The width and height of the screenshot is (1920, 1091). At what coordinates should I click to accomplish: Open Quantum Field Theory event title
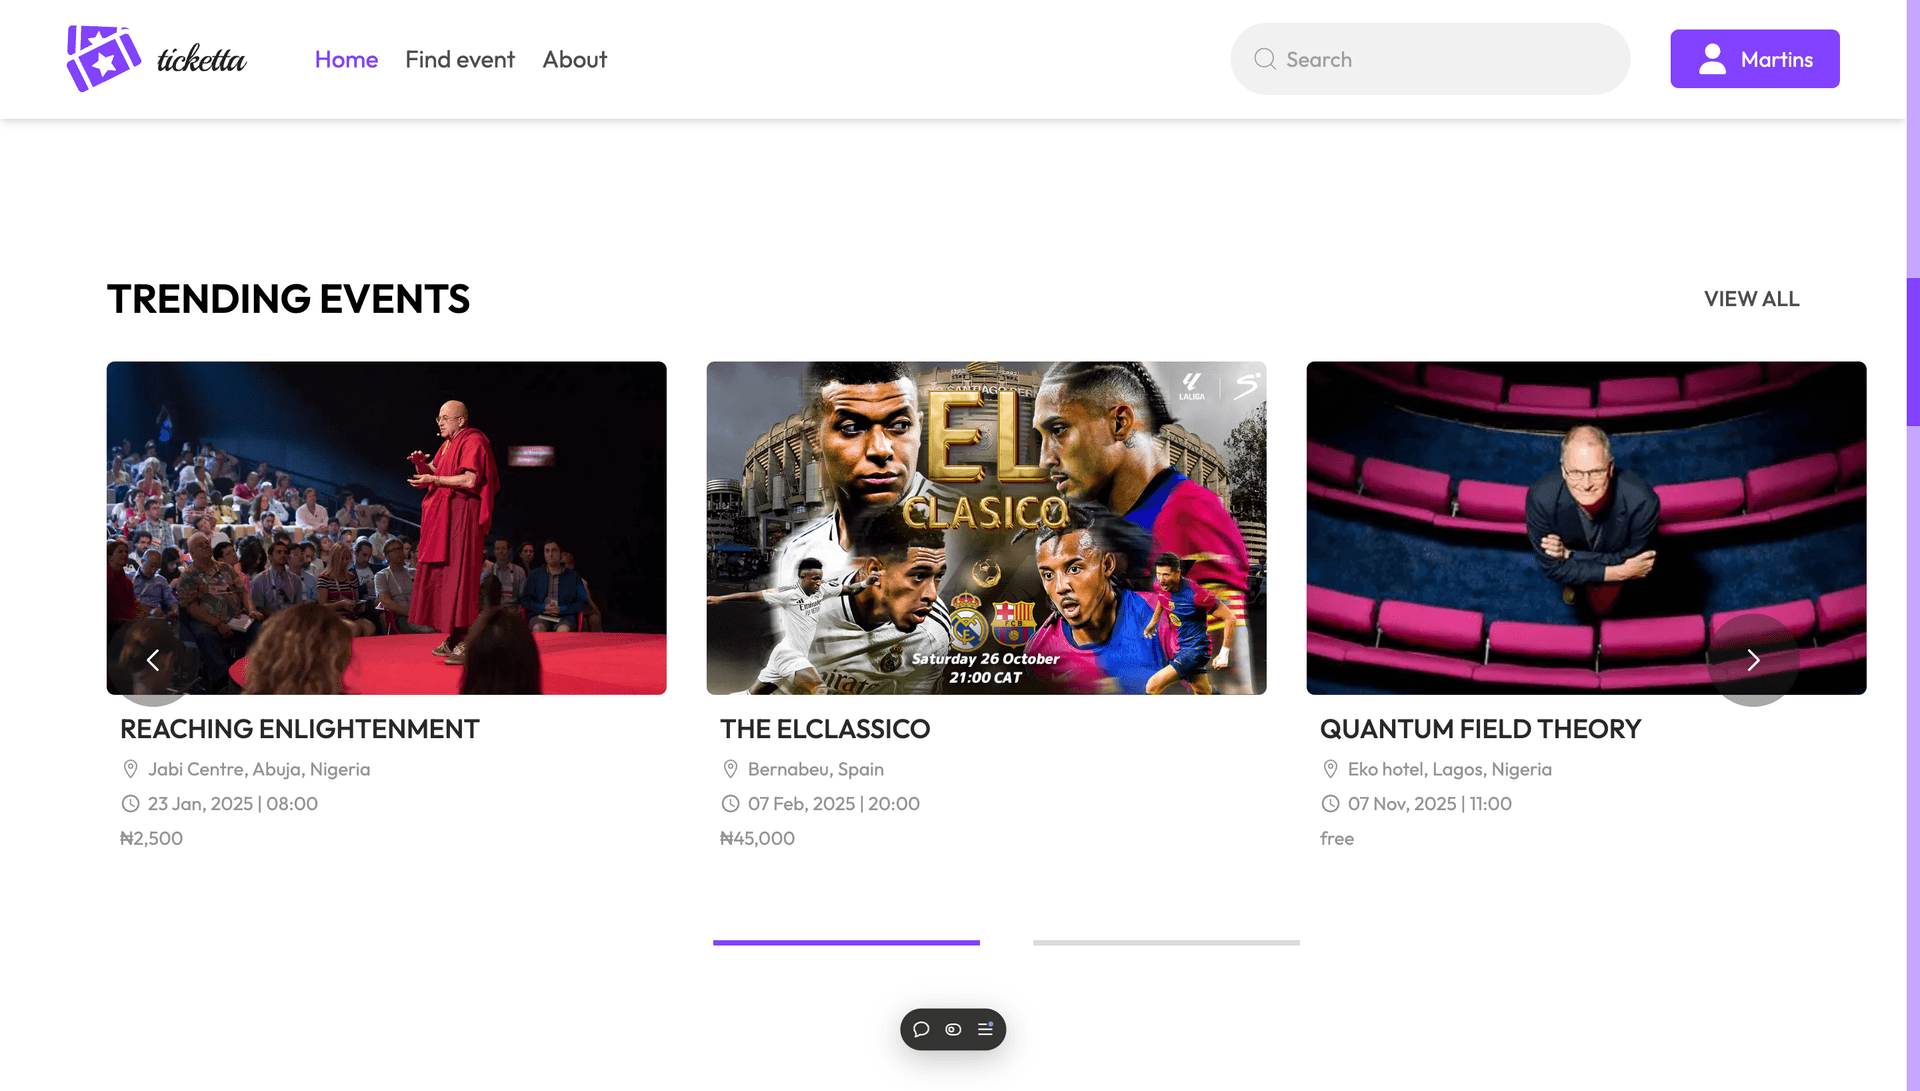click(x=1480, y=729)
